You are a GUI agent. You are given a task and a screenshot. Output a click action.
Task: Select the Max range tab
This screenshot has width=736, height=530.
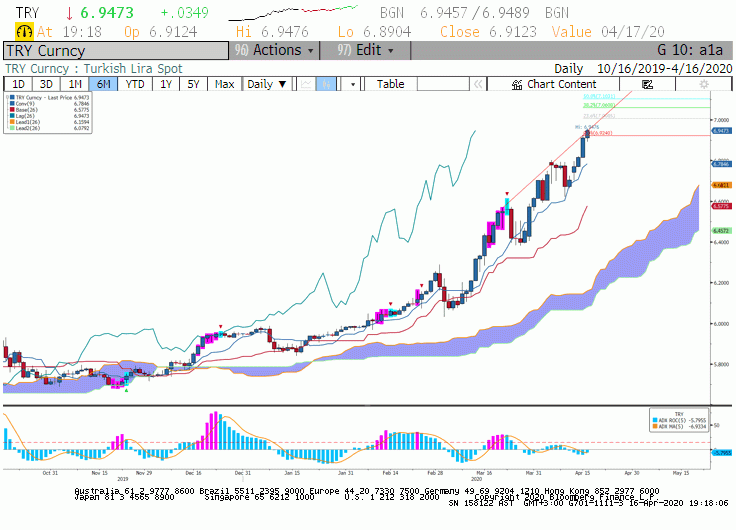224,84
